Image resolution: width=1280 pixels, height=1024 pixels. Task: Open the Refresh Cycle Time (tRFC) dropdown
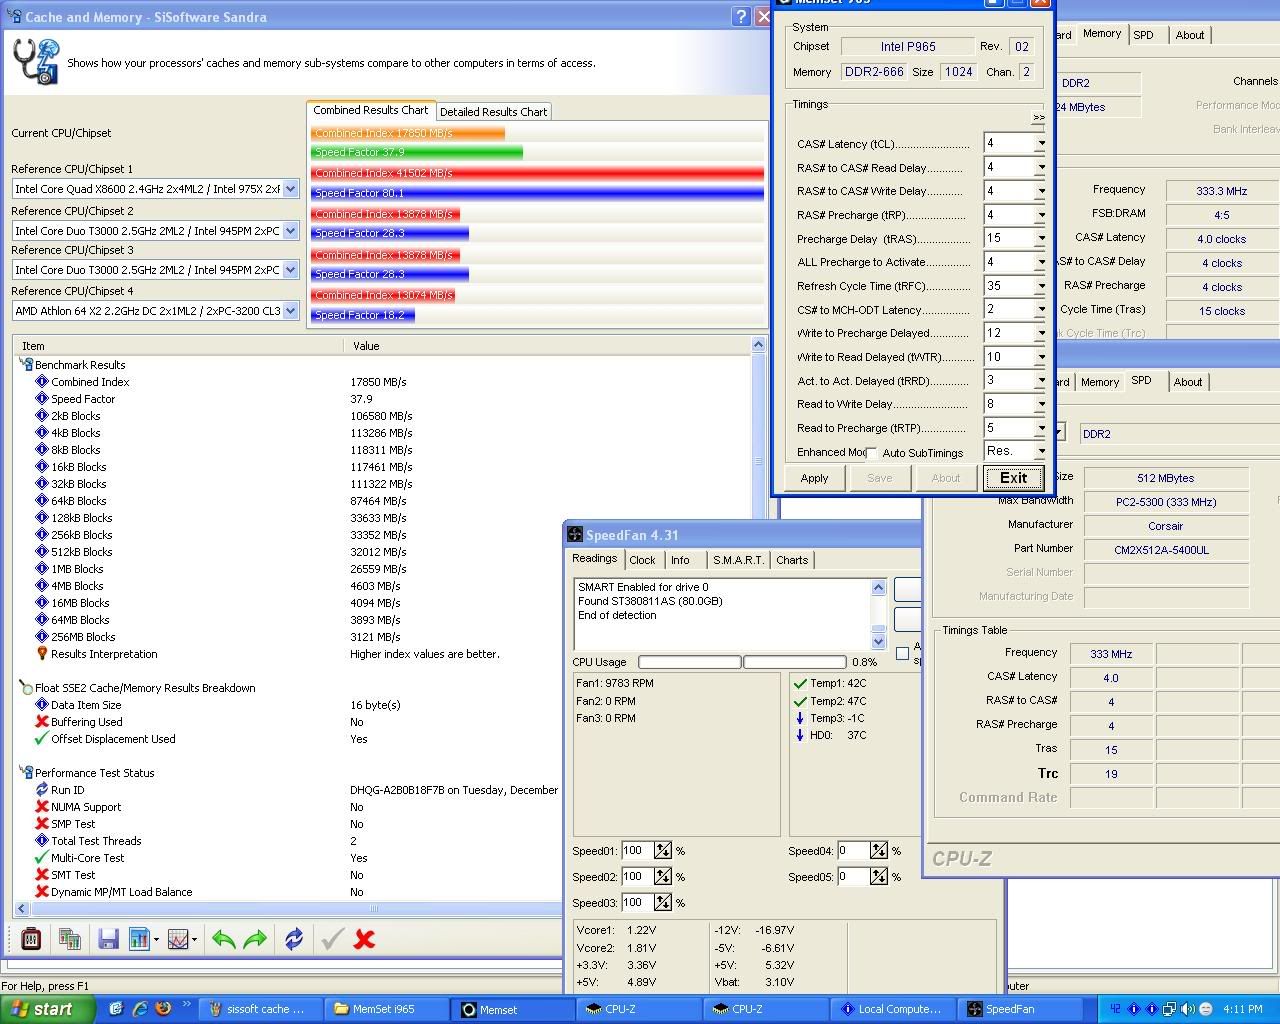[1041, 286]
